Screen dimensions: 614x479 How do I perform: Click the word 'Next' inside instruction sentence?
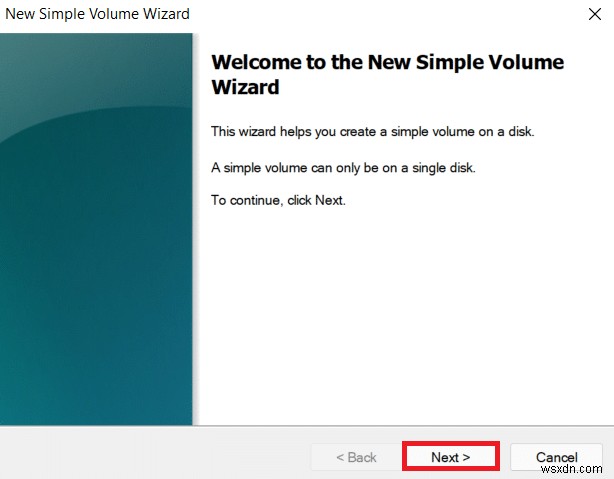tap(329, 201)
